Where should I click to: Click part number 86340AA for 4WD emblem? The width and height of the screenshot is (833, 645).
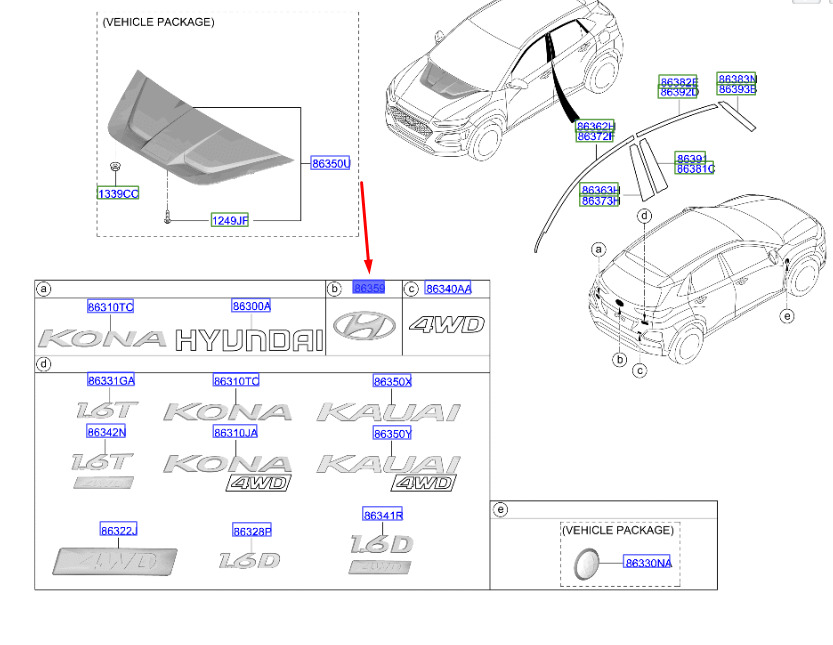448,288
